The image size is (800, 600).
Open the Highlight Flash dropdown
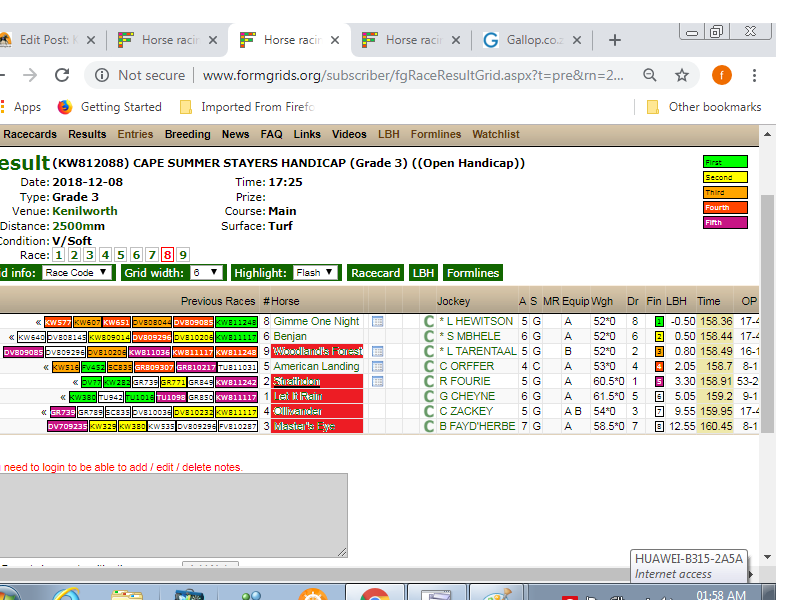316,273
